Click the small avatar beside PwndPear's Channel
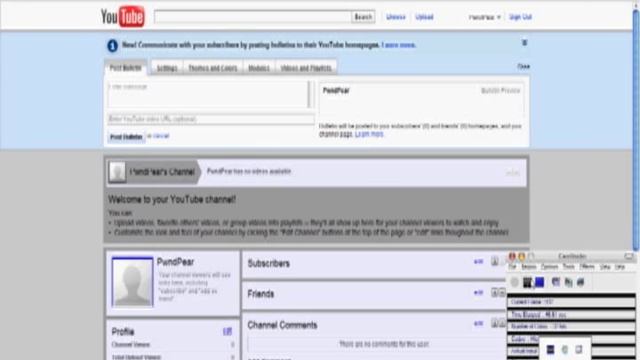 [x=117, y=172]
